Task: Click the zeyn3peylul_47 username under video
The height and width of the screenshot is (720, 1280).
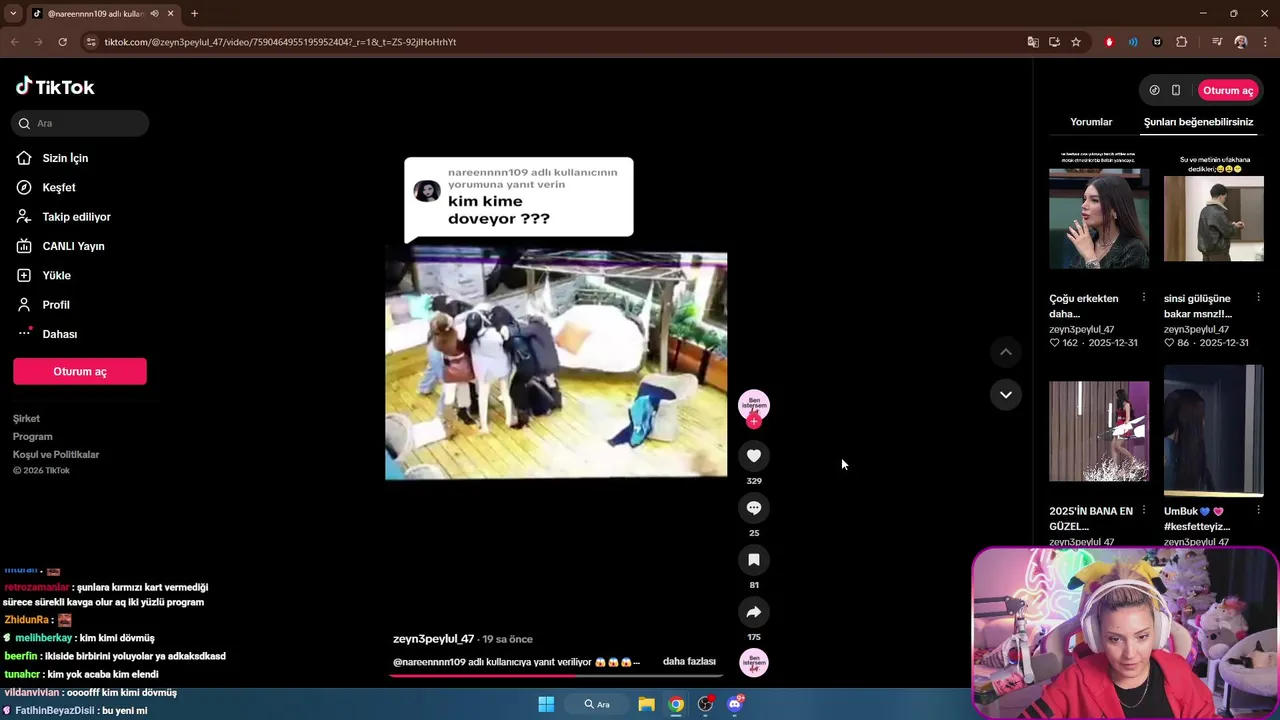Action: 433,639
